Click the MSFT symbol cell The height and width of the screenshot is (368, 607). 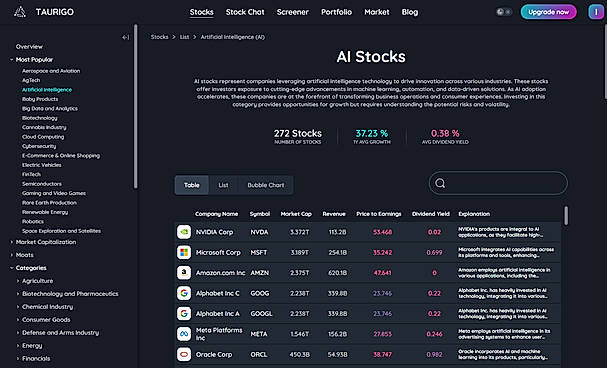pyautogui.click(x=259, y=252)
